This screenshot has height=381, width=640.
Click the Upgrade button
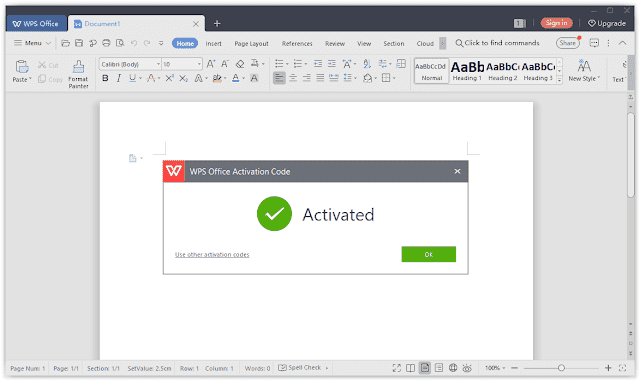607,23
